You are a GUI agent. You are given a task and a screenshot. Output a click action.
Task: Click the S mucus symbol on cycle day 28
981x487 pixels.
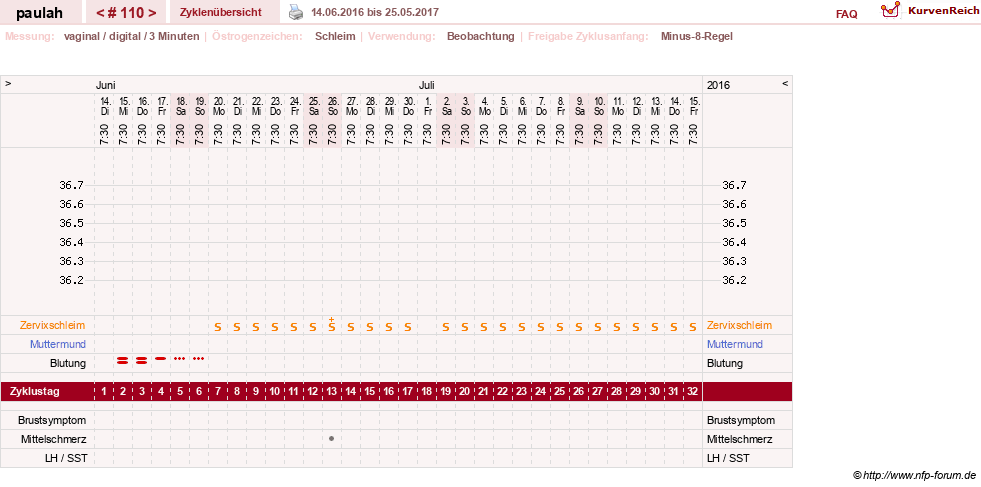click(x=616, y=327)
